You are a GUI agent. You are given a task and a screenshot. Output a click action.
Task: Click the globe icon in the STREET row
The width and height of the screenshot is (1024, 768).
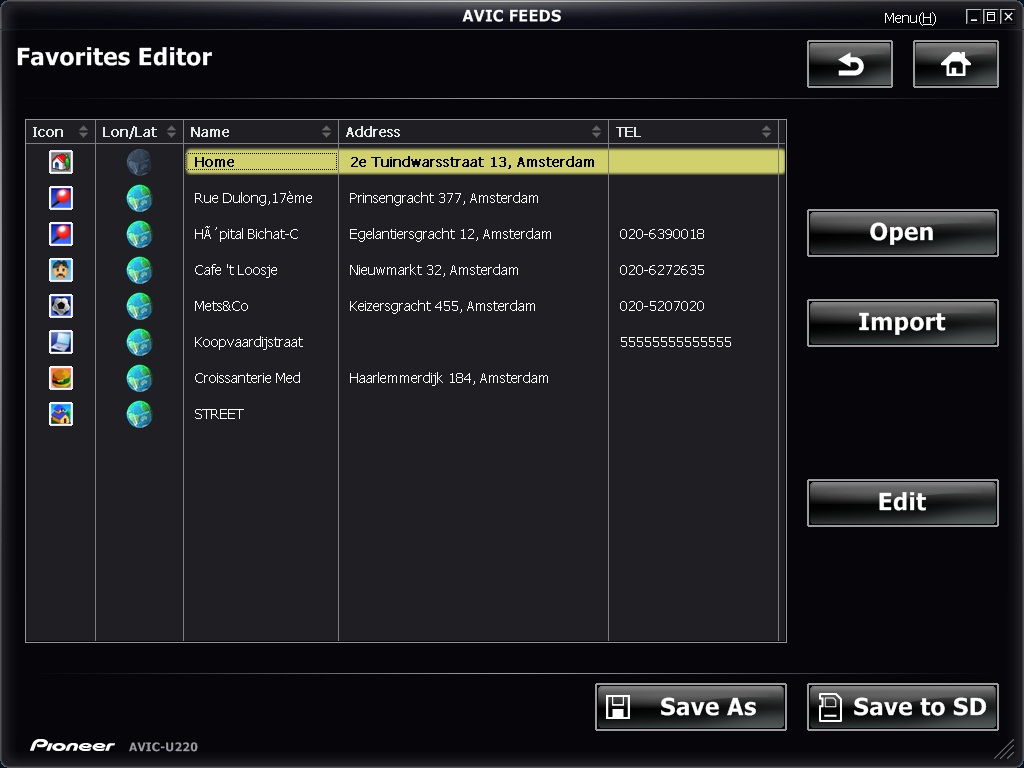[x=139, y=414]
